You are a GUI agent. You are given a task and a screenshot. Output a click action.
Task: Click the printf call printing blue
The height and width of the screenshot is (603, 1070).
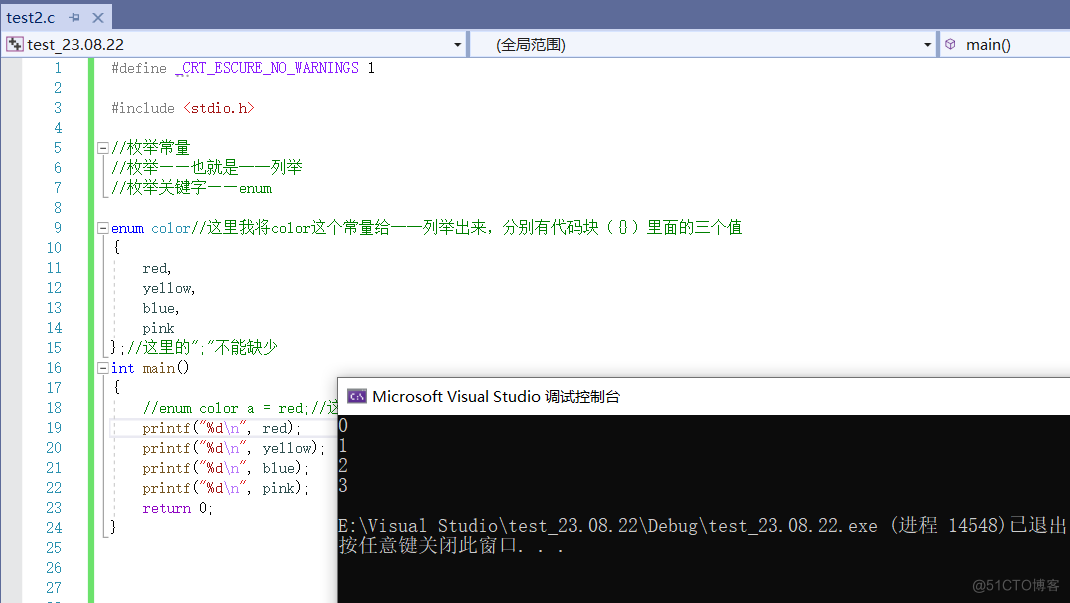225,469
